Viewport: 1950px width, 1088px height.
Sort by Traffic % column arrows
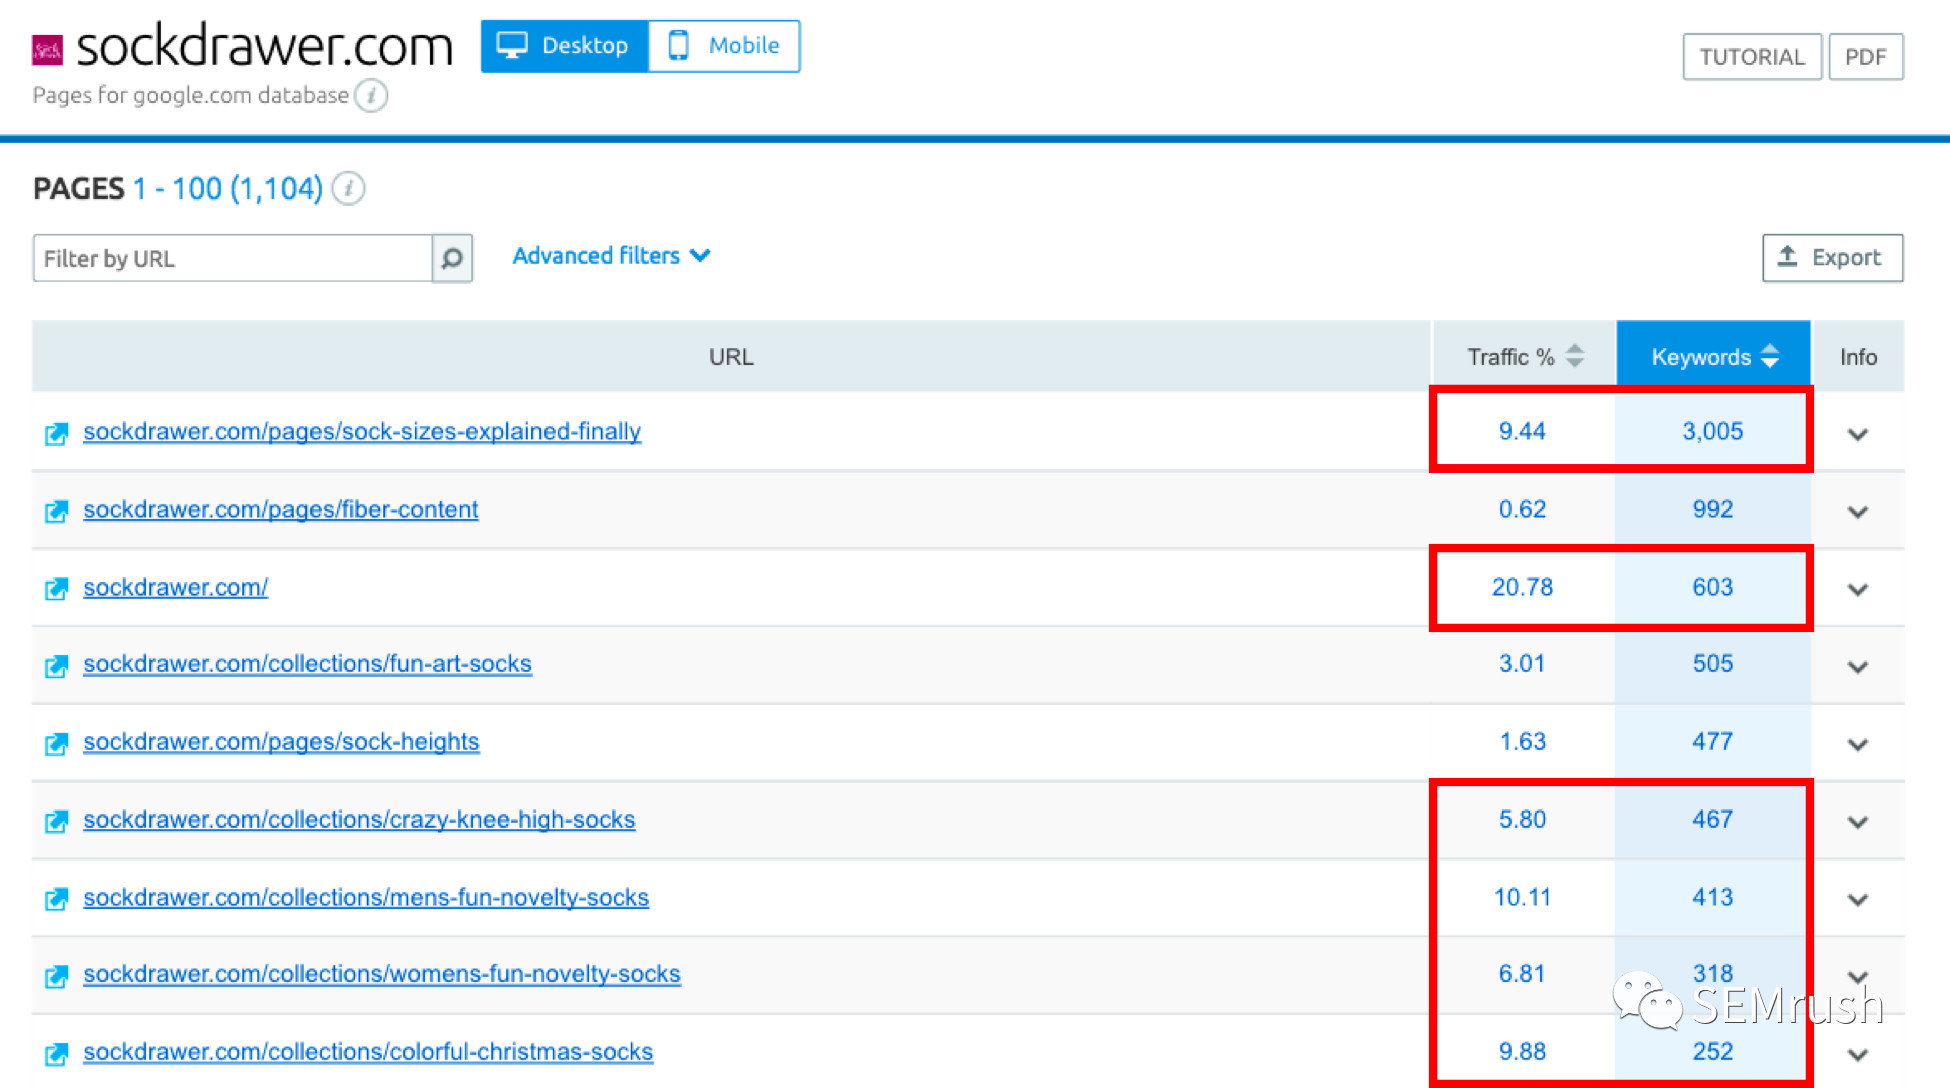click(x=1575, y=356)
